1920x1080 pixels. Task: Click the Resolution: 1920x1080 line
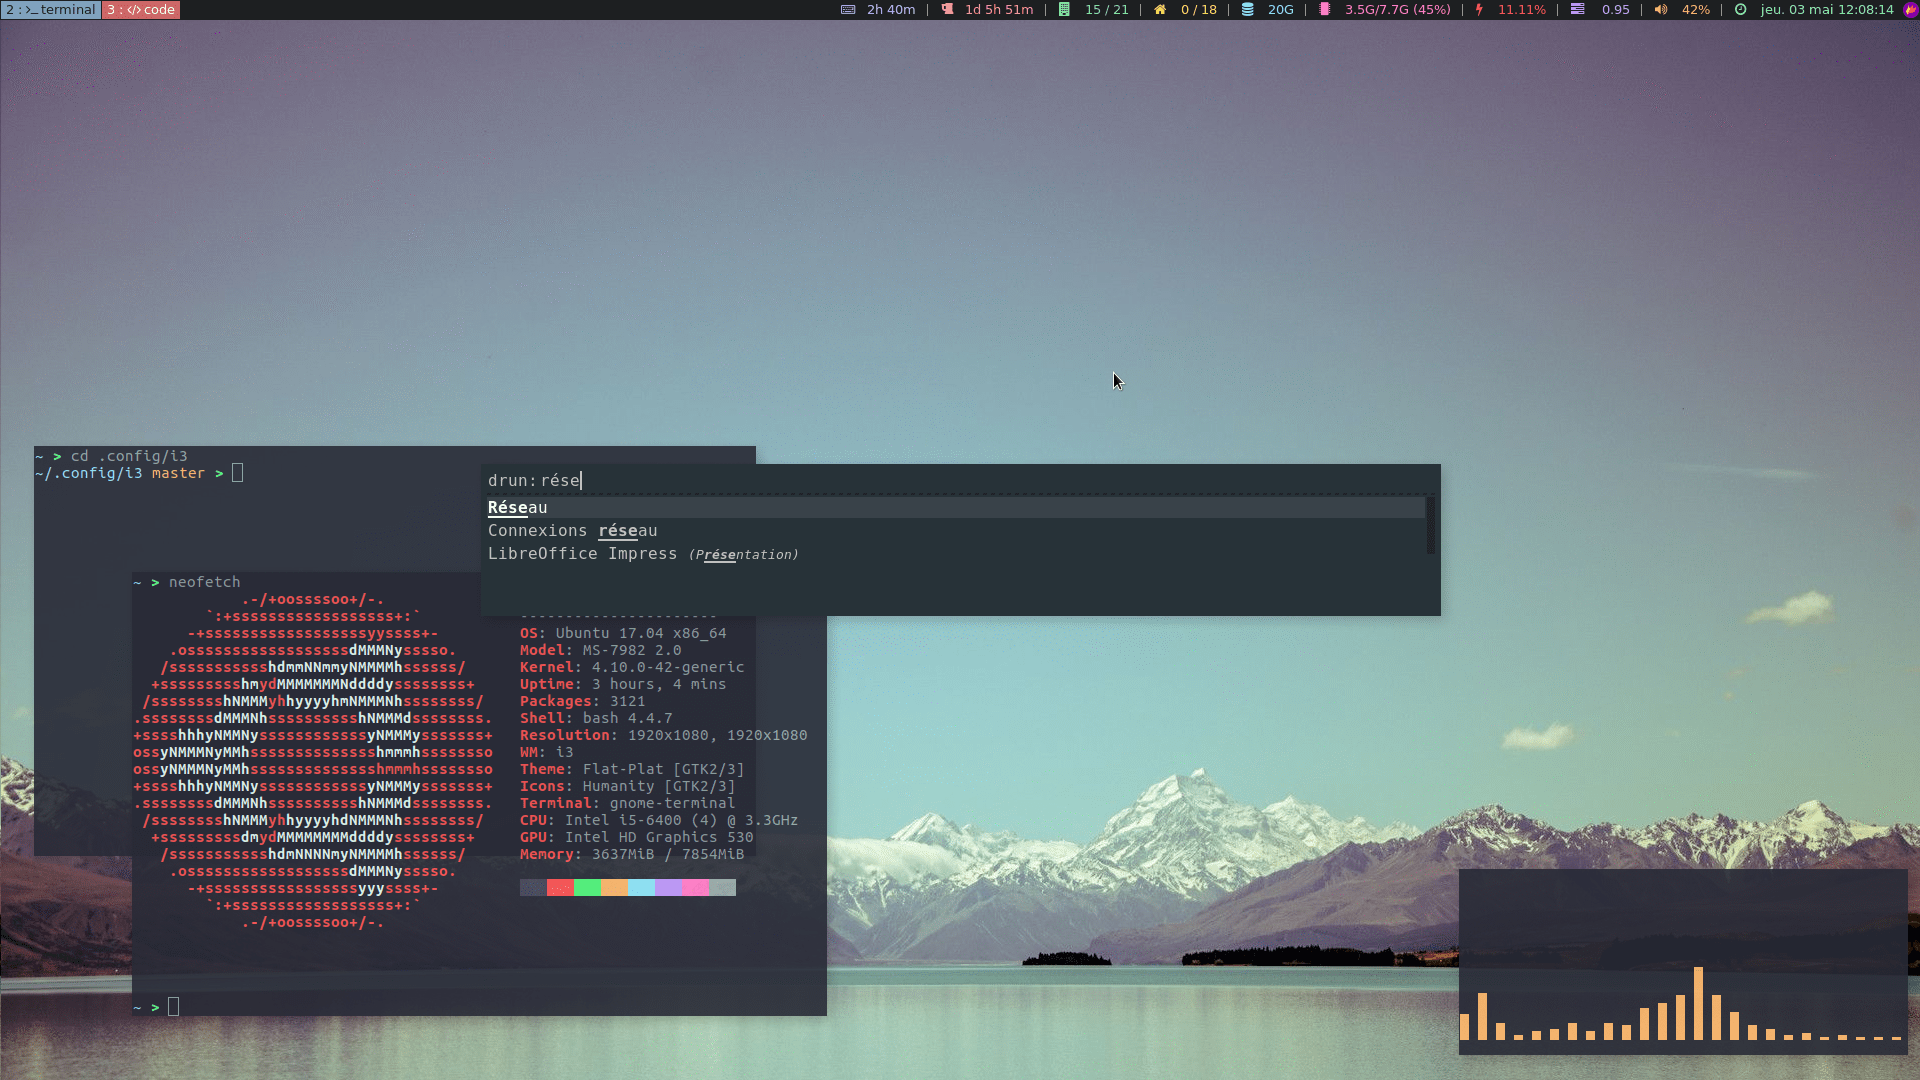coord(663,735)
